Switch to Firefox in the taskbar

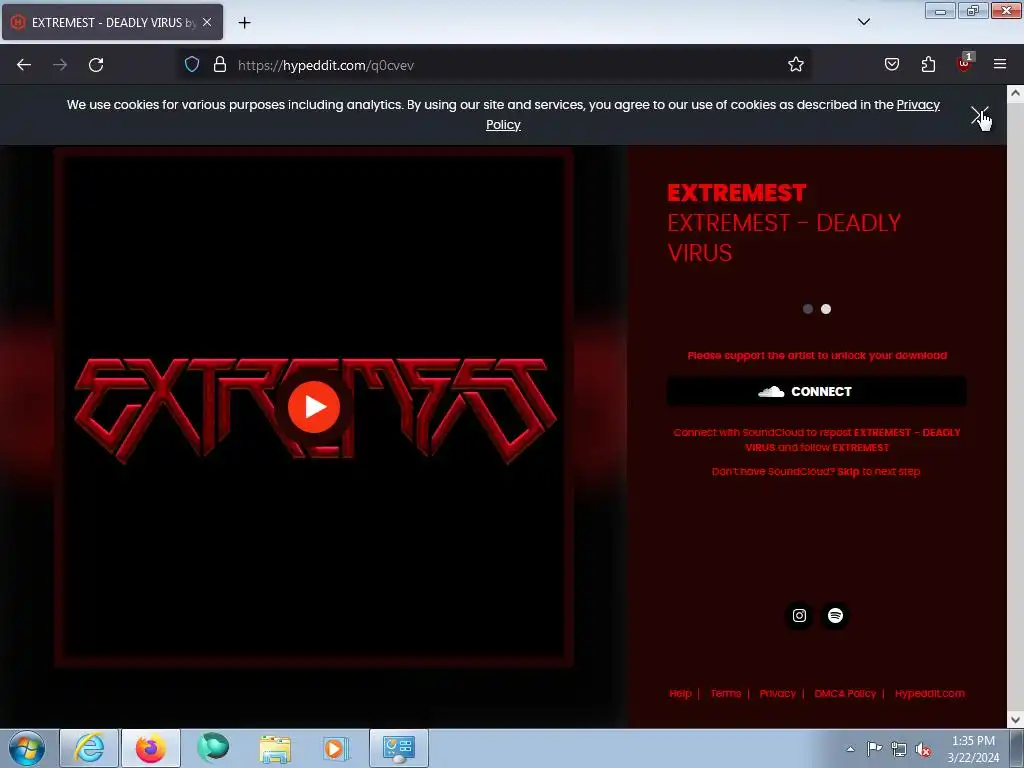pos(151,748)
